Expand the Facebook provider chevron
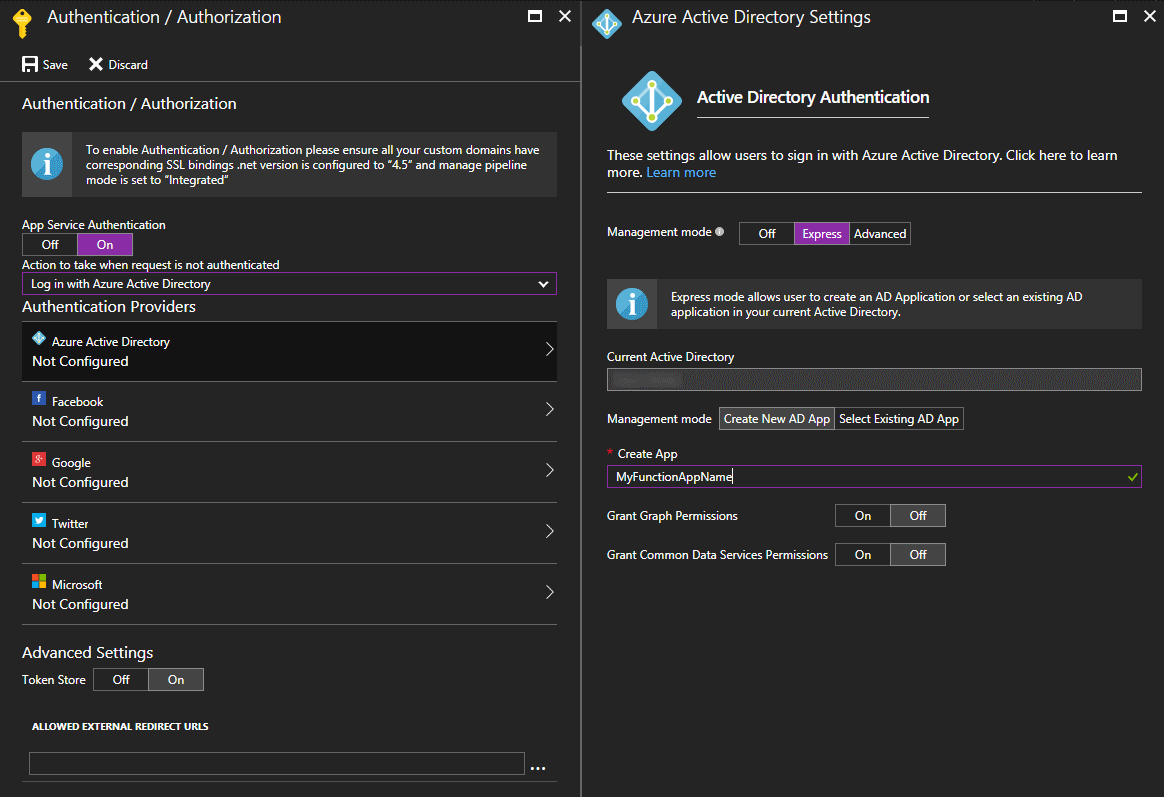1164x797 pixels. coord(549,409)
